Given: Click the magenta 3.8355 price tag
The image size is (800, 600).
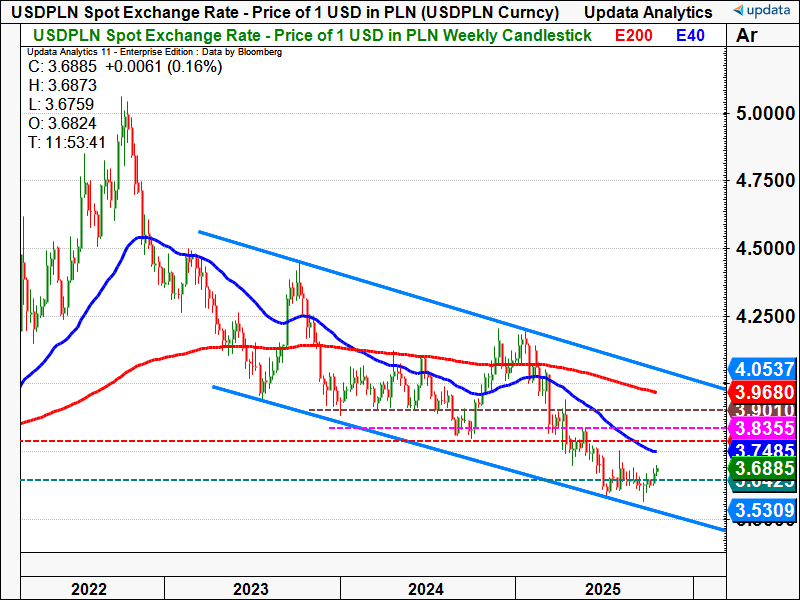Looking at the screenshot, I should point(763,428).
